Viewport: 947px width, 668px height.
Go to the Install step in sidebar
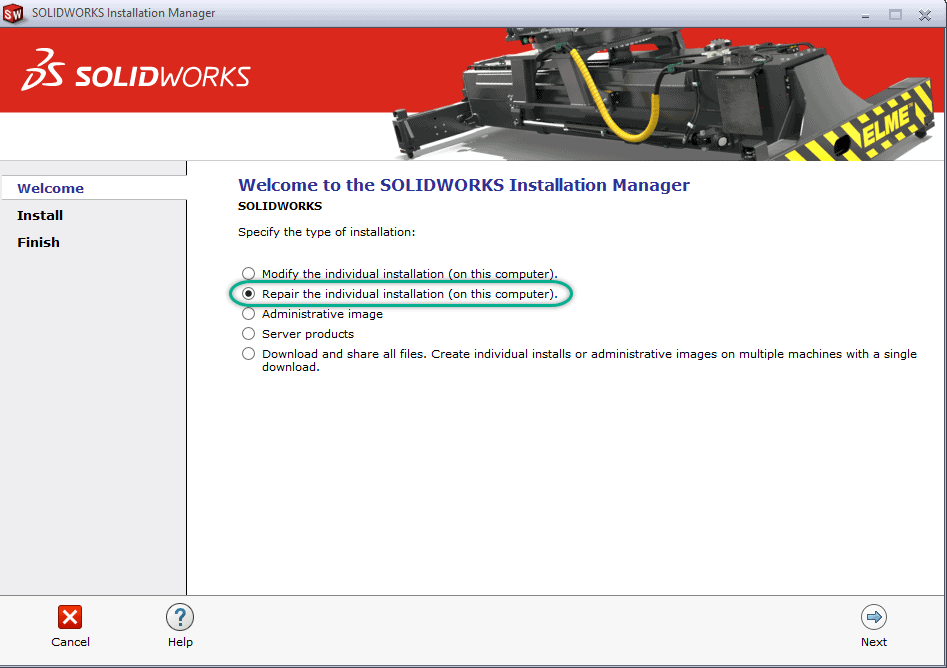tap(40, 215)
